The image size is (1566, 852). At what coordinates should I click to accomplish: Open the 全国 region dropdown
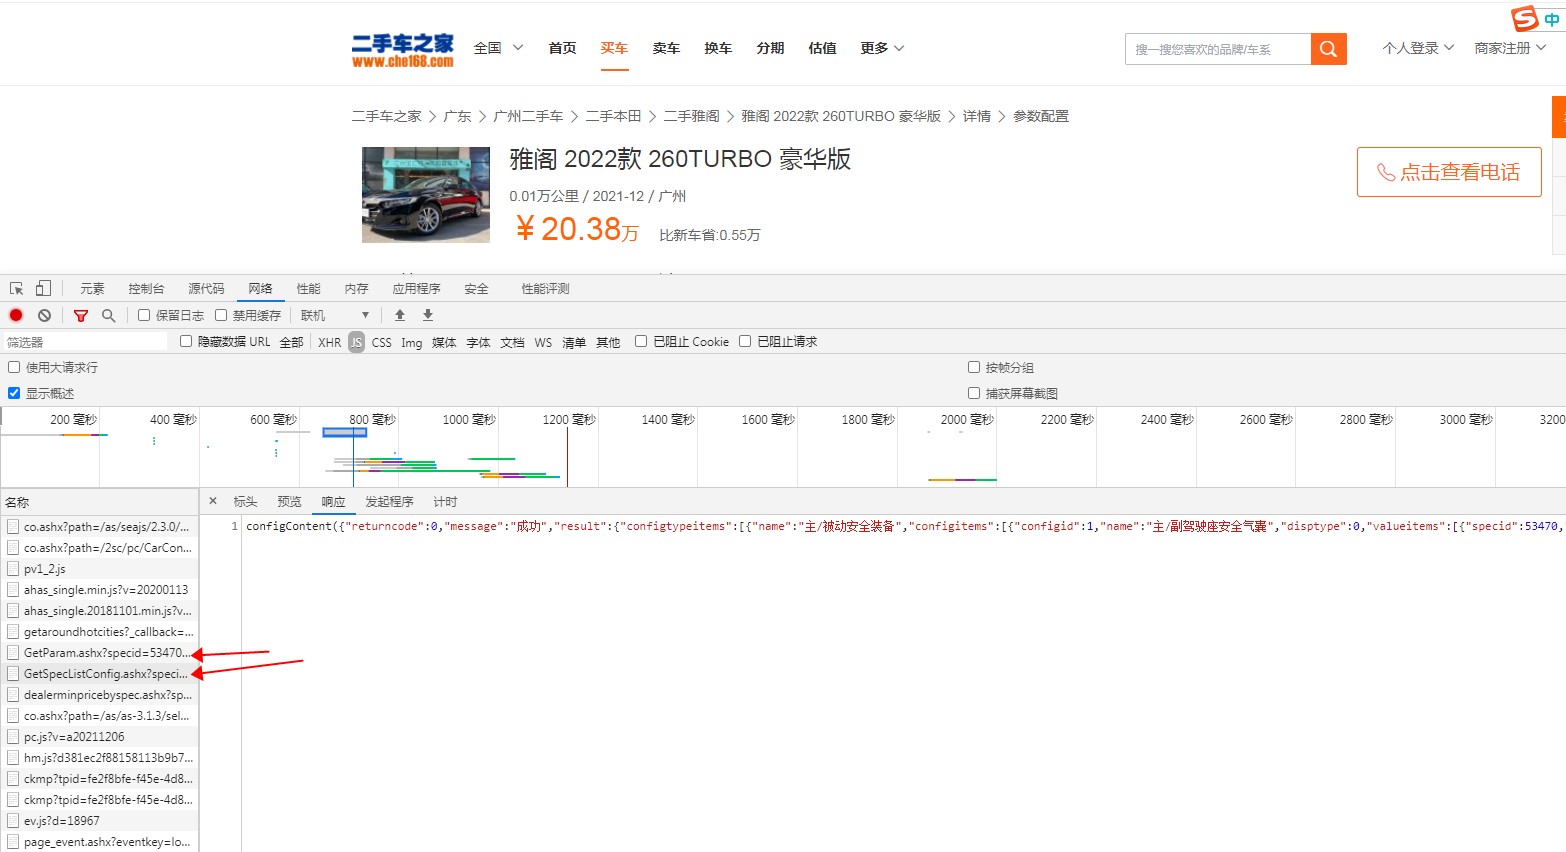497,47
